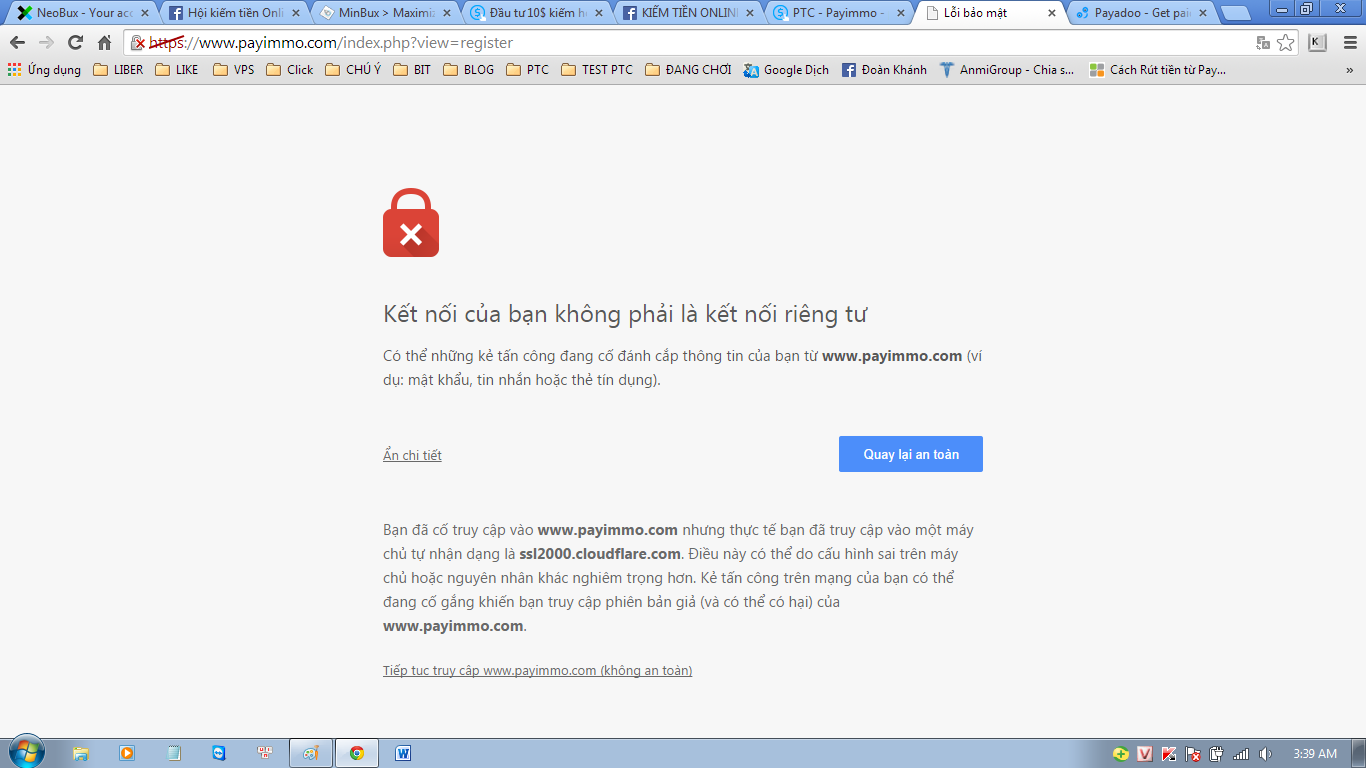Image resolution: width=1366 pixels, height=768 pixels.
Task: Open the AnmiGroup bookmark
Action: [1007, 70]
